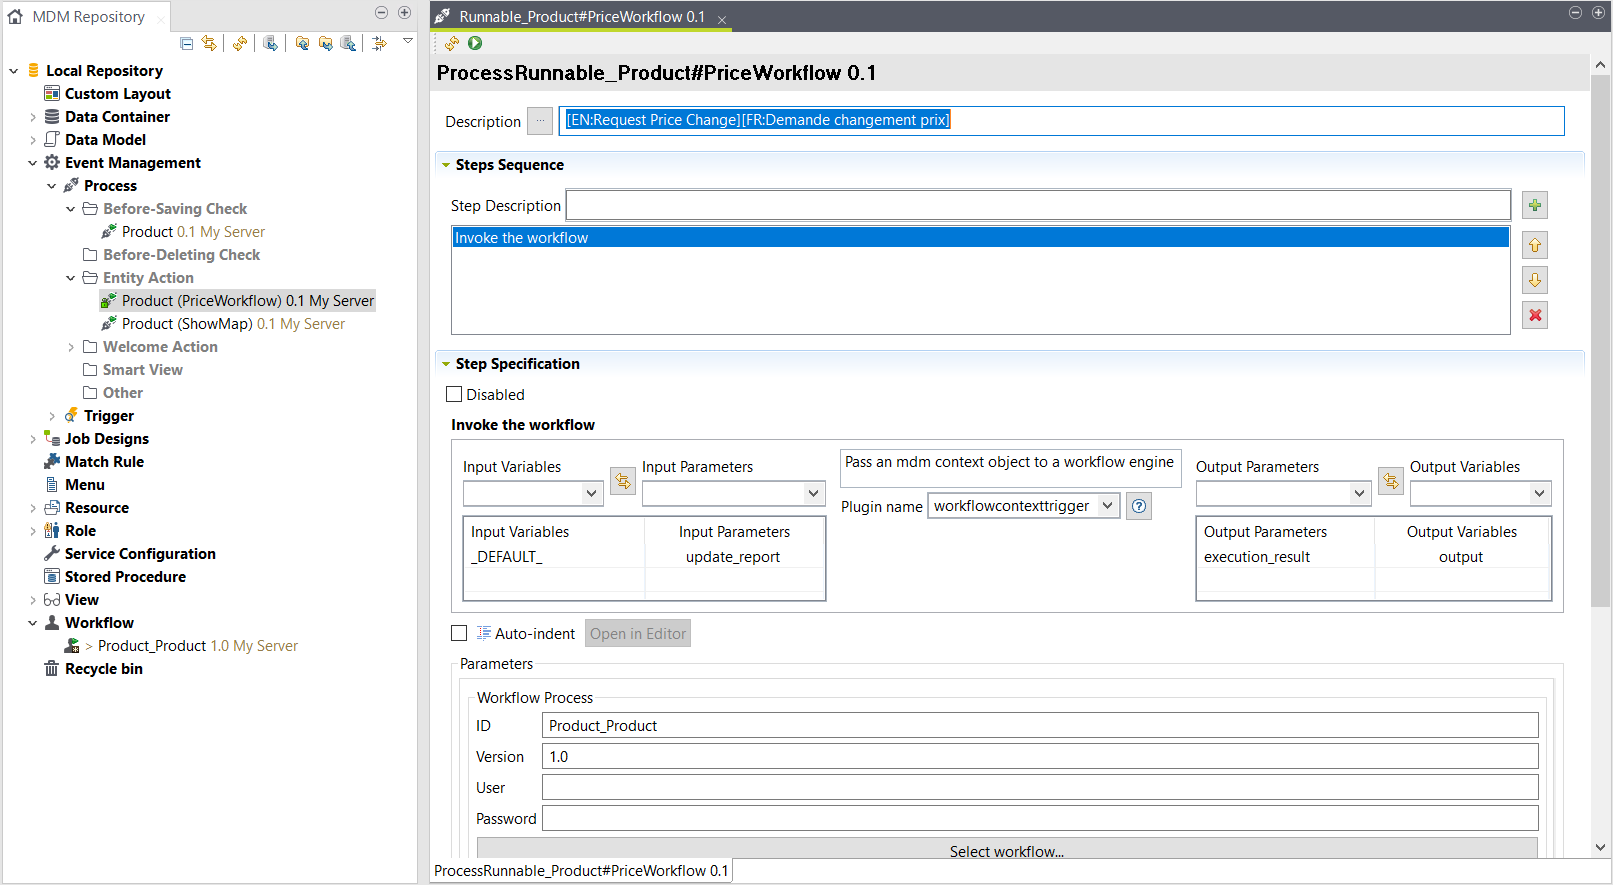The width and height of the screenshot is (1613, 885).
Task: Open plugin help question mark icon
Action: click(x=1139, y=506)
